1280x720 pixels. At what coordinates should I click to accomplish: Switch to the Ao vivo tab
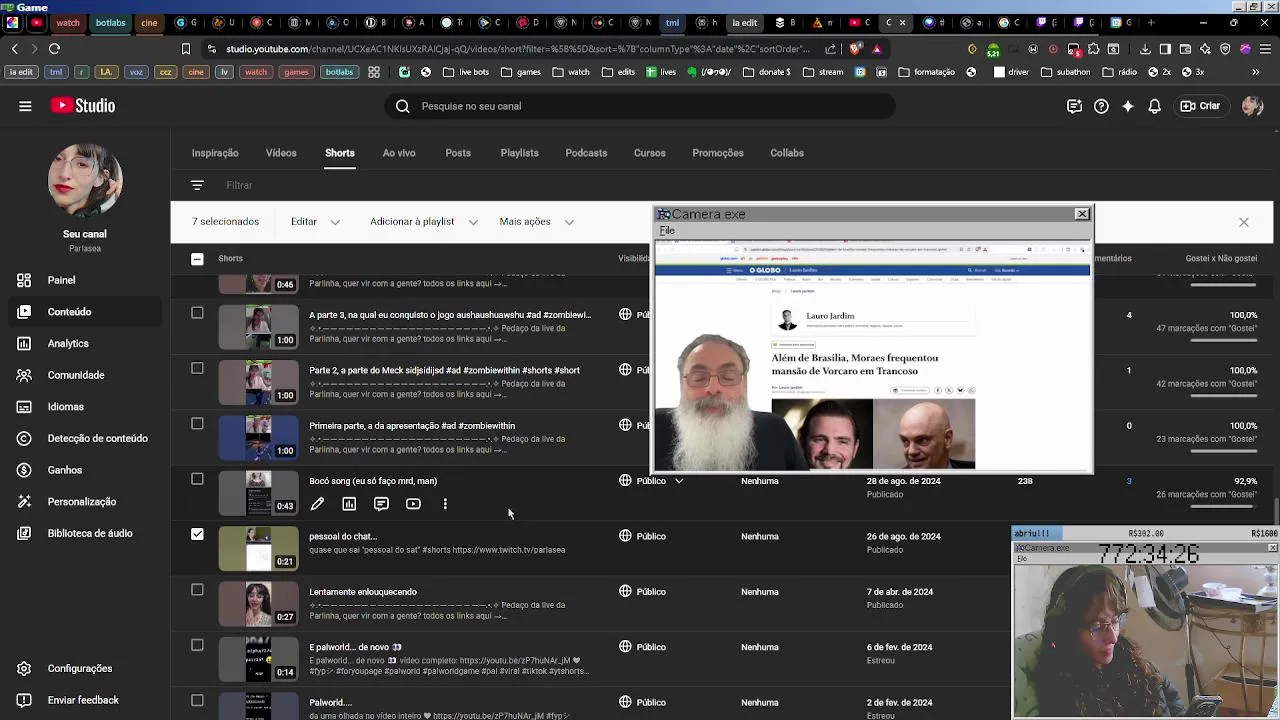coord(399,153)
